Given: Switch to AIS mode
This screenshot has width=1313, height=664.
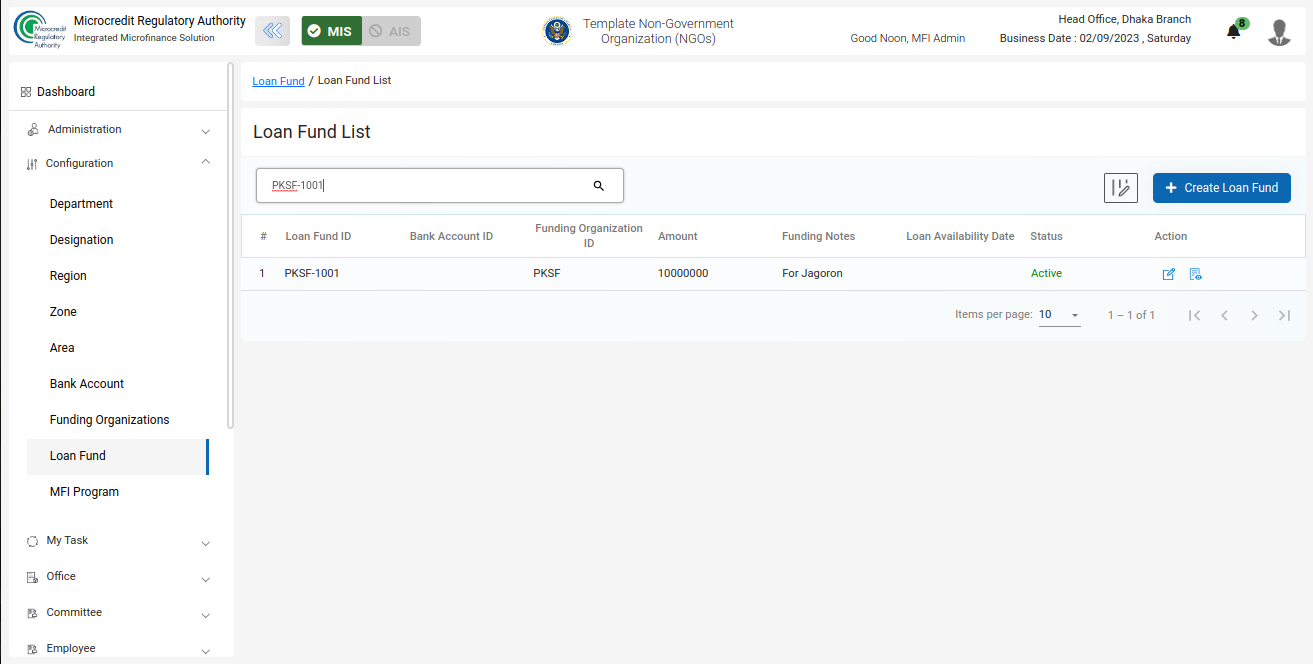Looking at the screenshot, I should pyautogui.click(x=391, y=31).
